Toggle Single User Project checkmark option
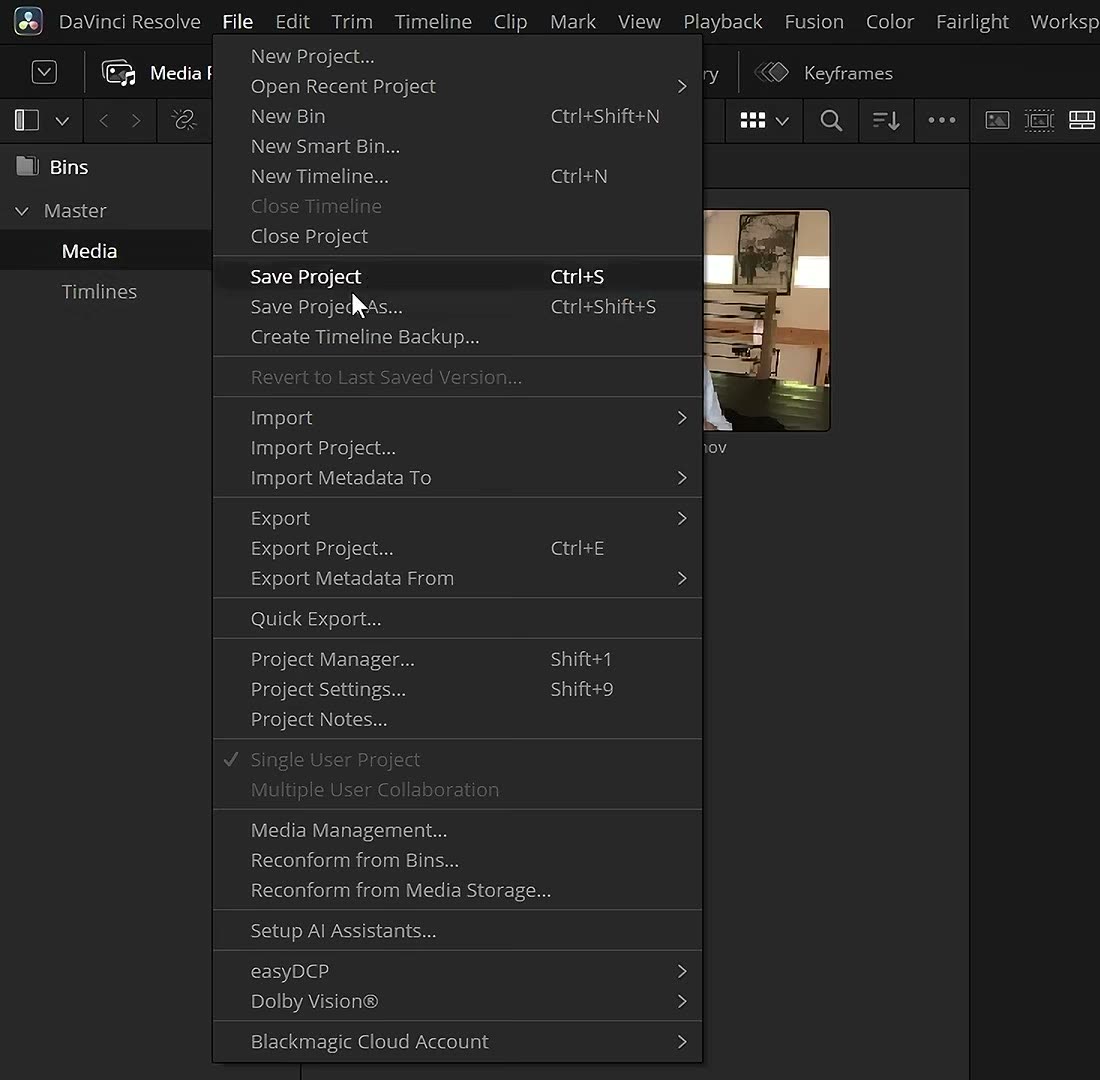Screen dimensions: 1100x1080 457,759
